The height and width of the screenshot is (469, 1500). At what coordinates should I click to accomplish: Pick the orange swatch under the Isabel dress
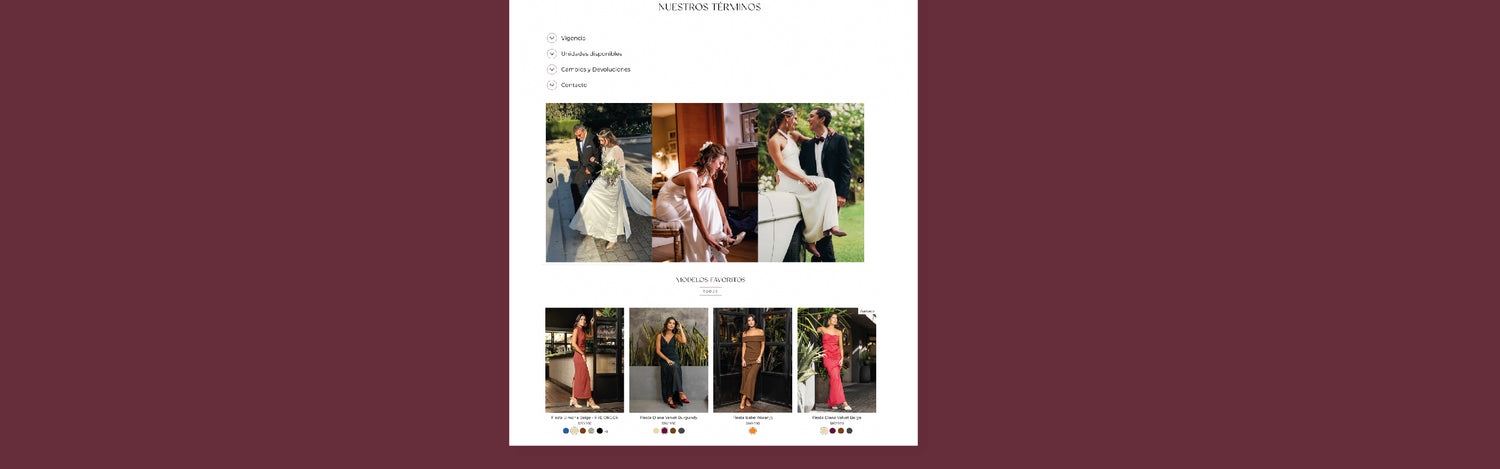click(x=753, y=431)
